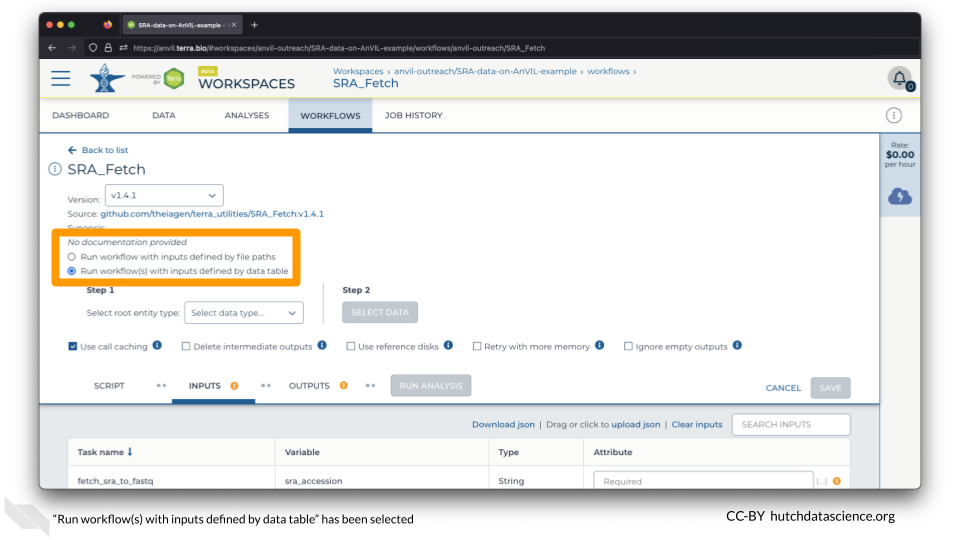Click anvil-outreach/SRA-data-on-AnVIL-example breadcrumb
This screenshot has height=540, width=960.
click(x=485, y=72)
